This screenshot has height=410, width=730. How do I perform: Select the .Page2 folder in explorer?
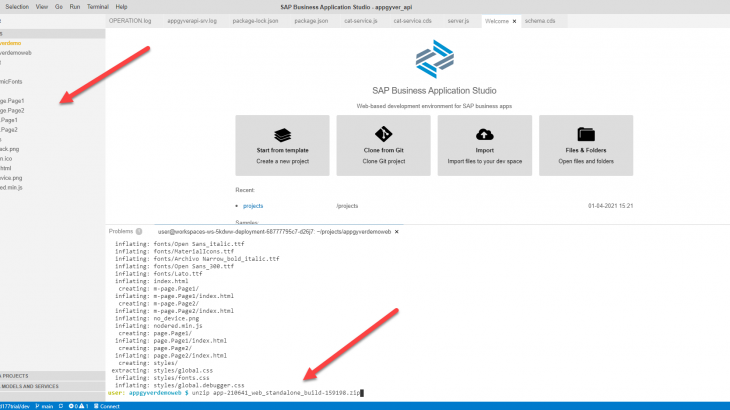9,130
